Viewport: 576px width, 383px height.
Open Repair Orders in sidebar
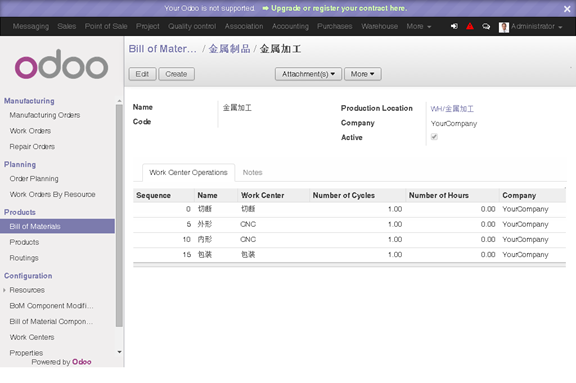click(32, 147)
